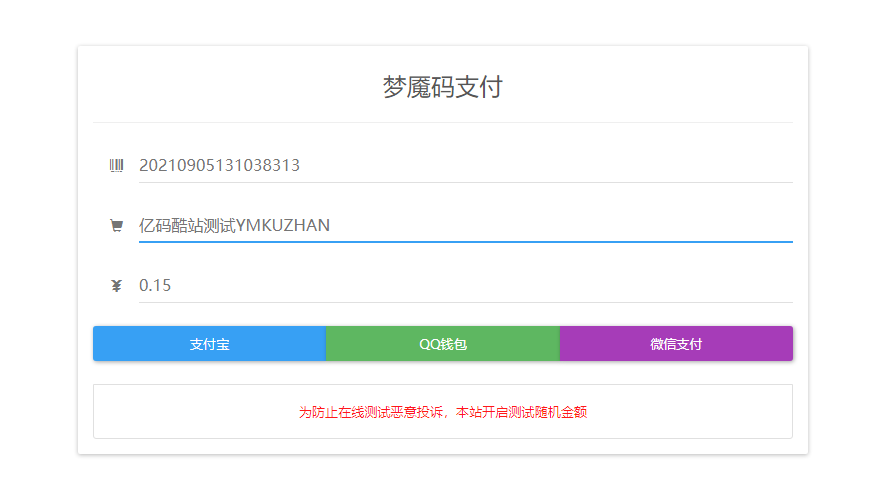Focus the product name field 亿码酷站测试YMKUZHAN

pos(466,225)
